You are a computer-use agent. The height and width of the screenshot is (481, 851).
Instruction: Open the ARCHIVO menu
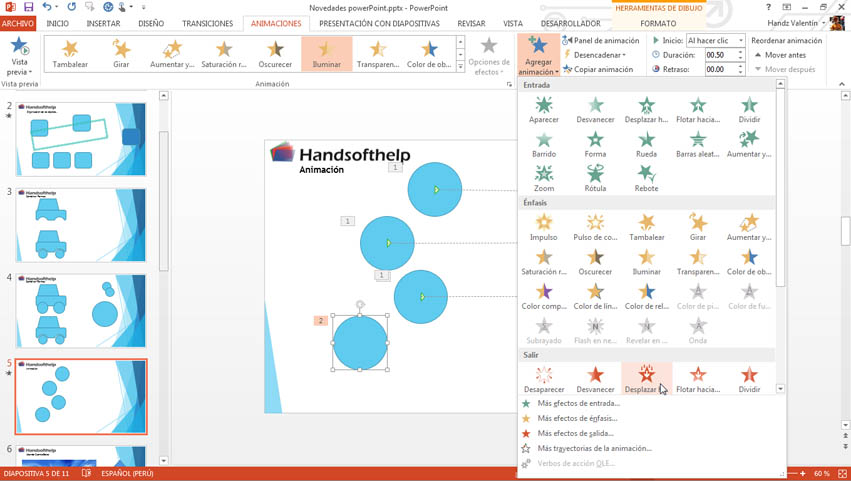click(x=18, y=23)
